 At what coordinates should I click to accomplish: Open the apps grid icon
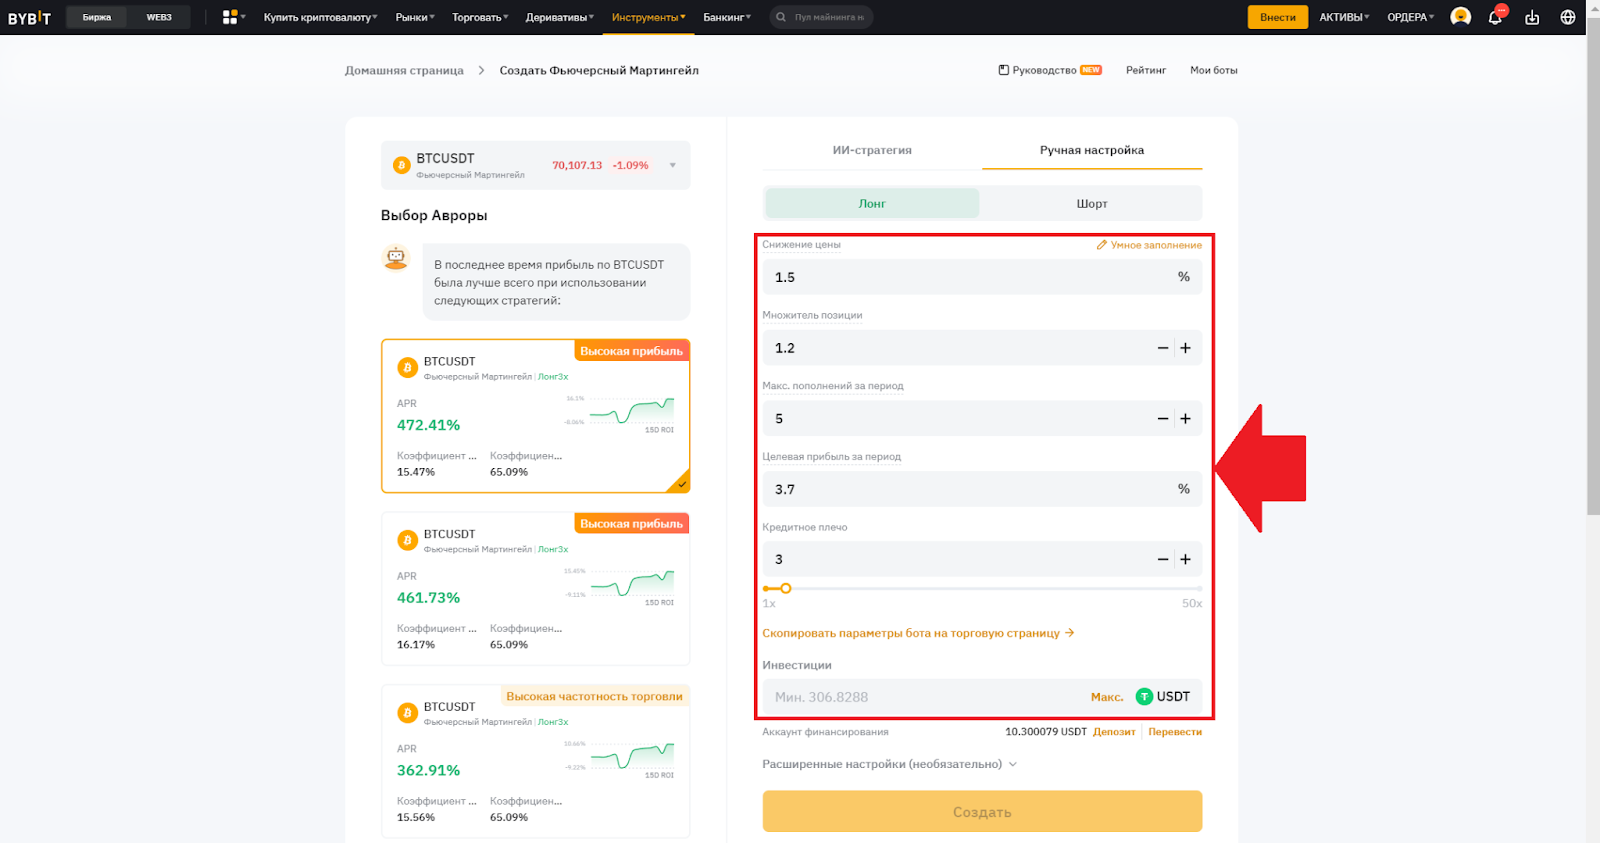pyautogui.click(x=231, y=17)
